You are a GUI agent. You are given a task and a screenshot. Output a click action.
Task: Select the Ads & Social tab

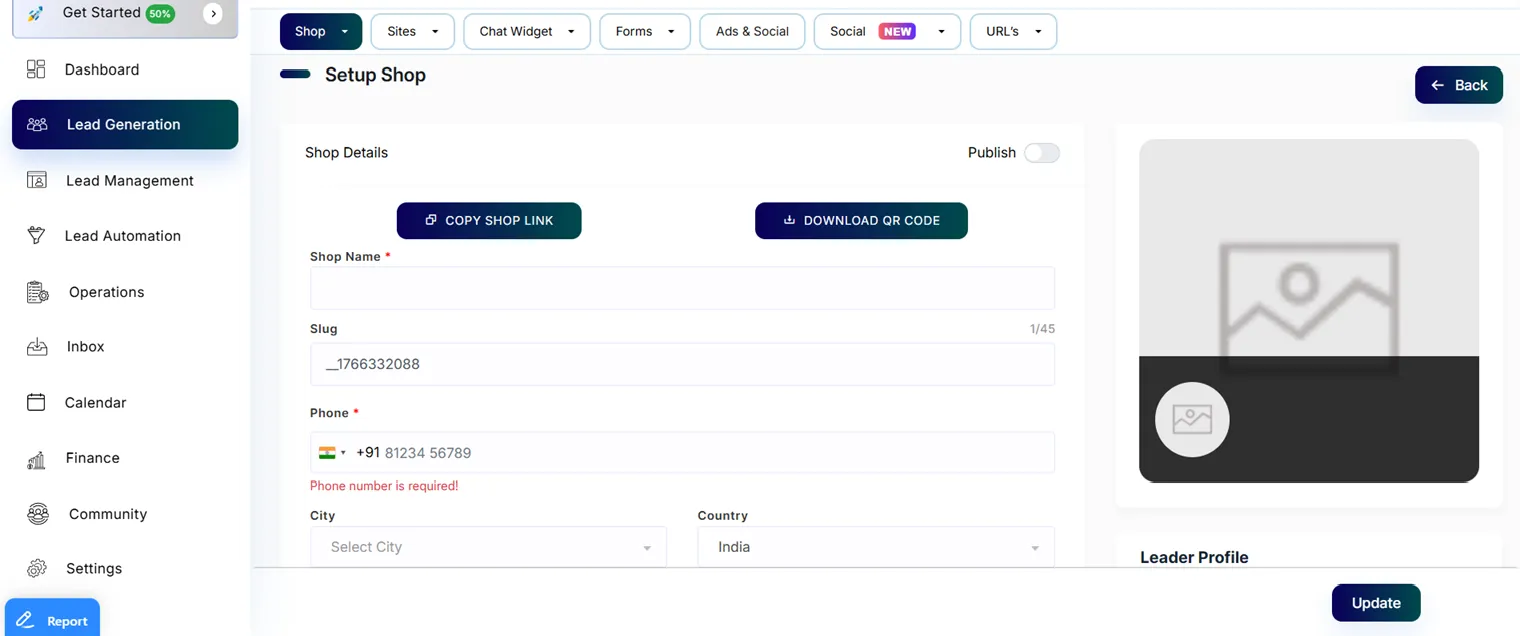[x=752, y=32]
